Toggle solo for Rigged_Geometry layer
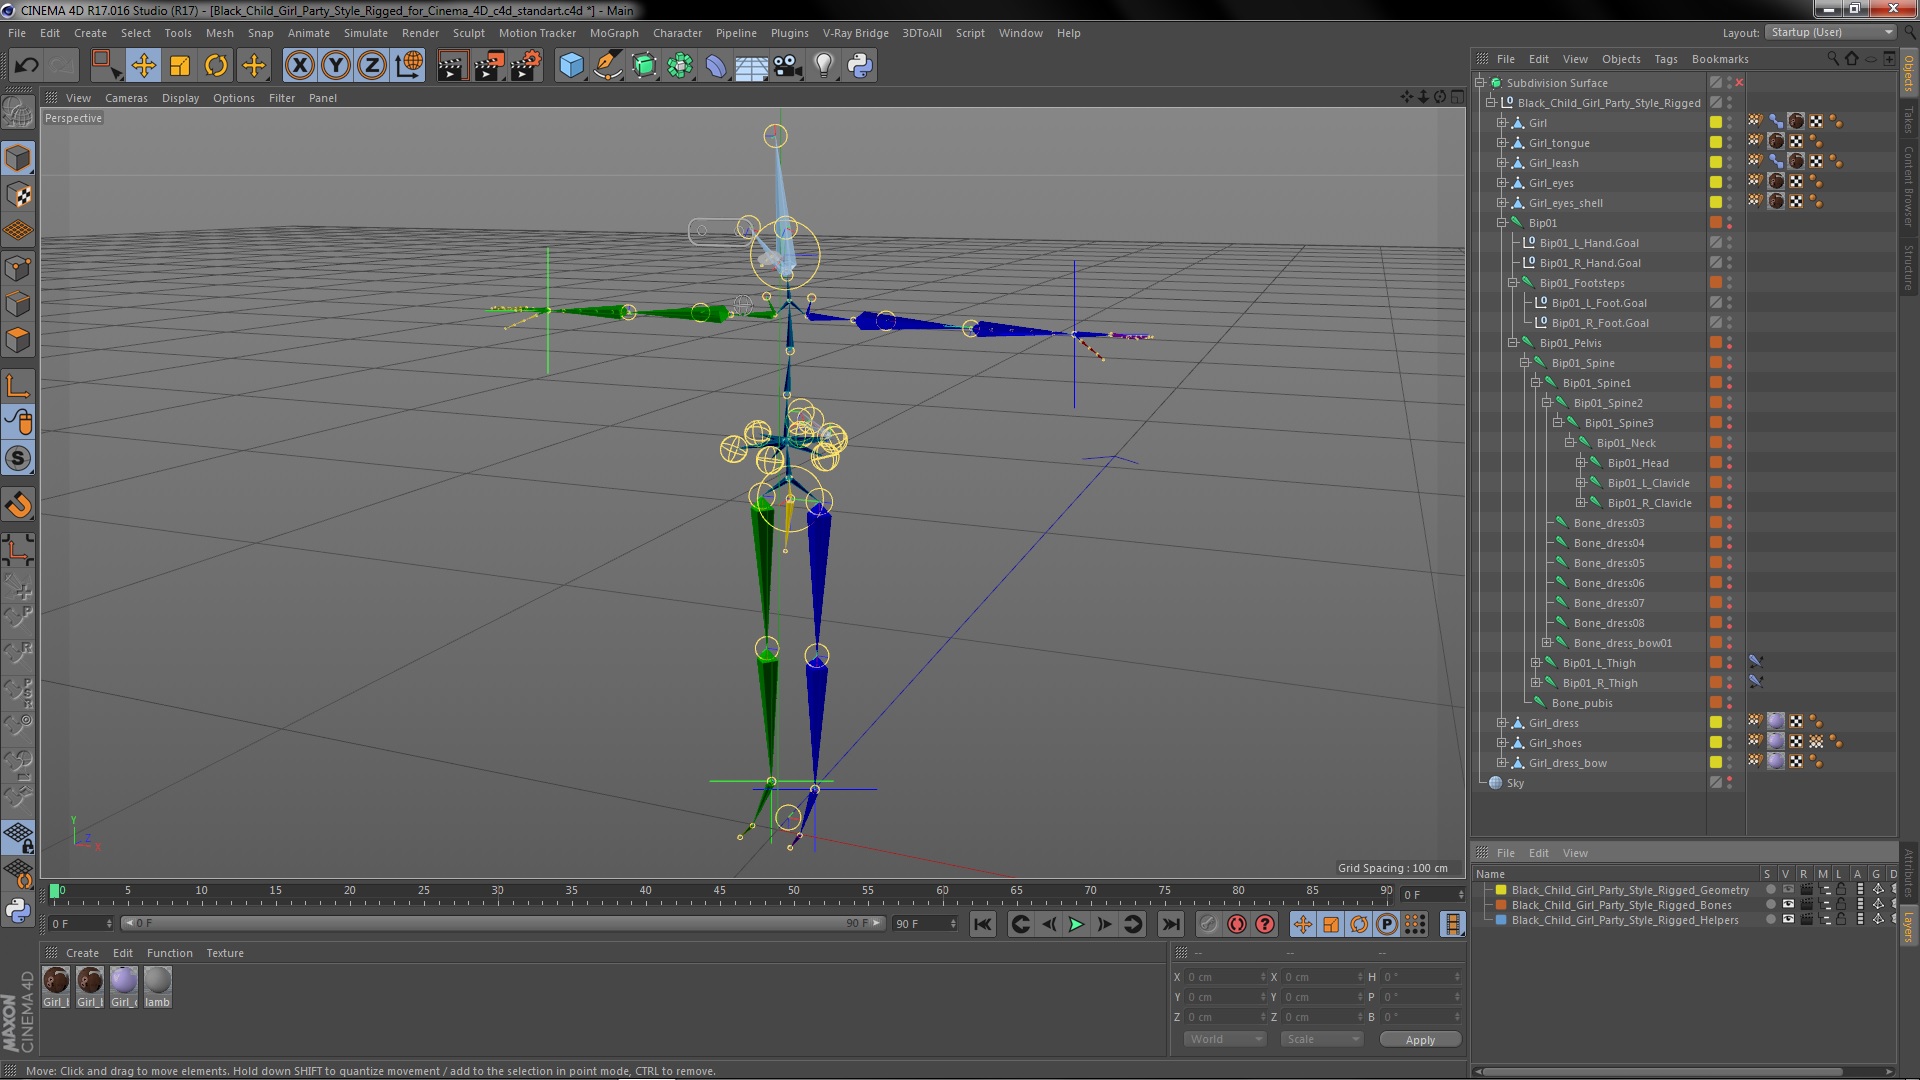Screen dimensions: 1920x1080 [x=1770, y=890]
